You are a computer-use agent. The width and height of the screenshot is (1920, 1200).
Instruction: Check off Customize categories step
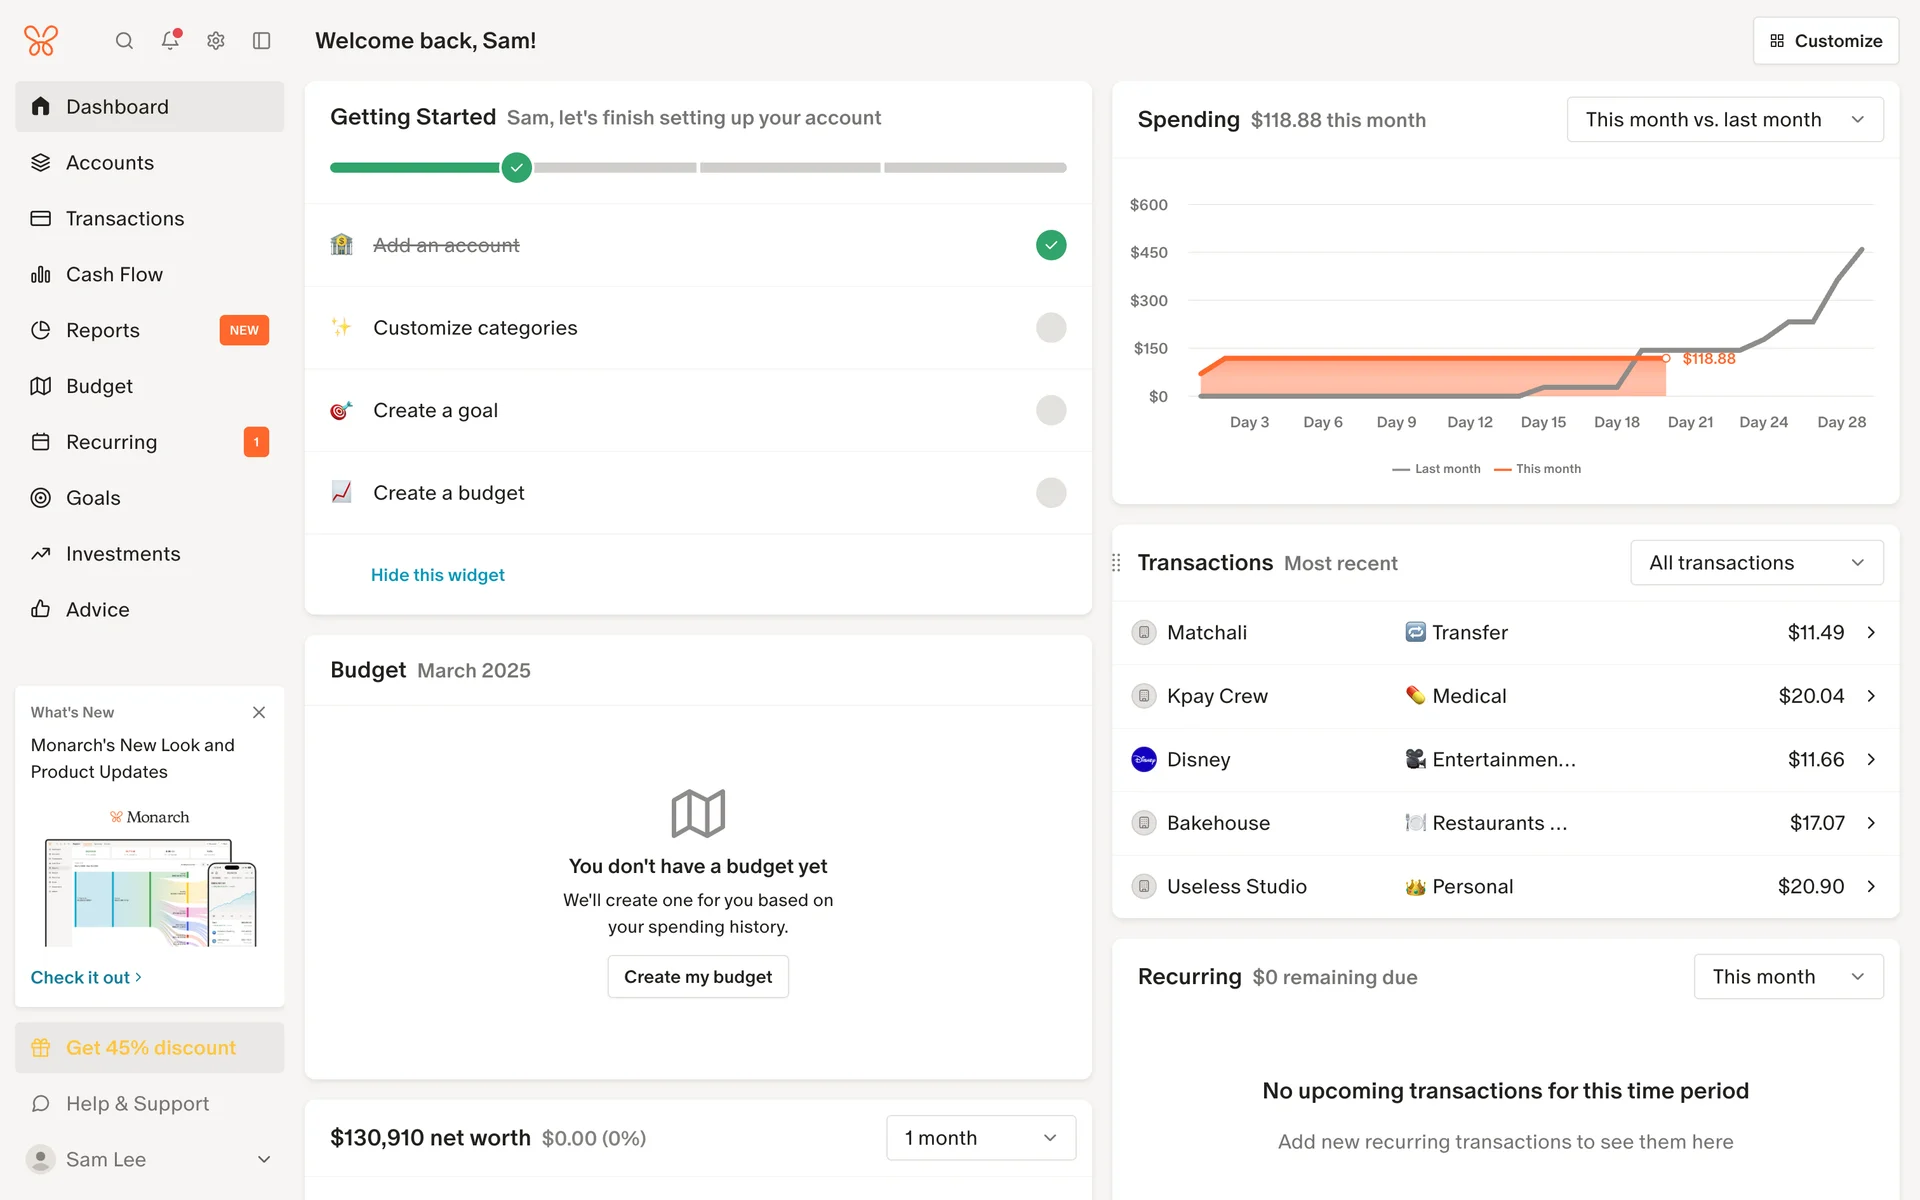click(x=1050, y=328)
